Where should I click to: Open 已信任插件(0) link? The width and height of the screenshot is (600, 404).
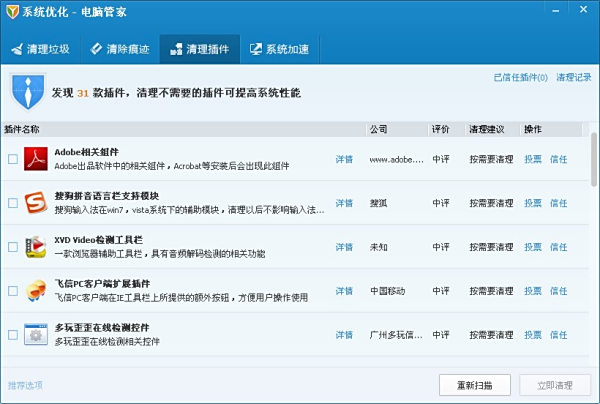[520, 77]
